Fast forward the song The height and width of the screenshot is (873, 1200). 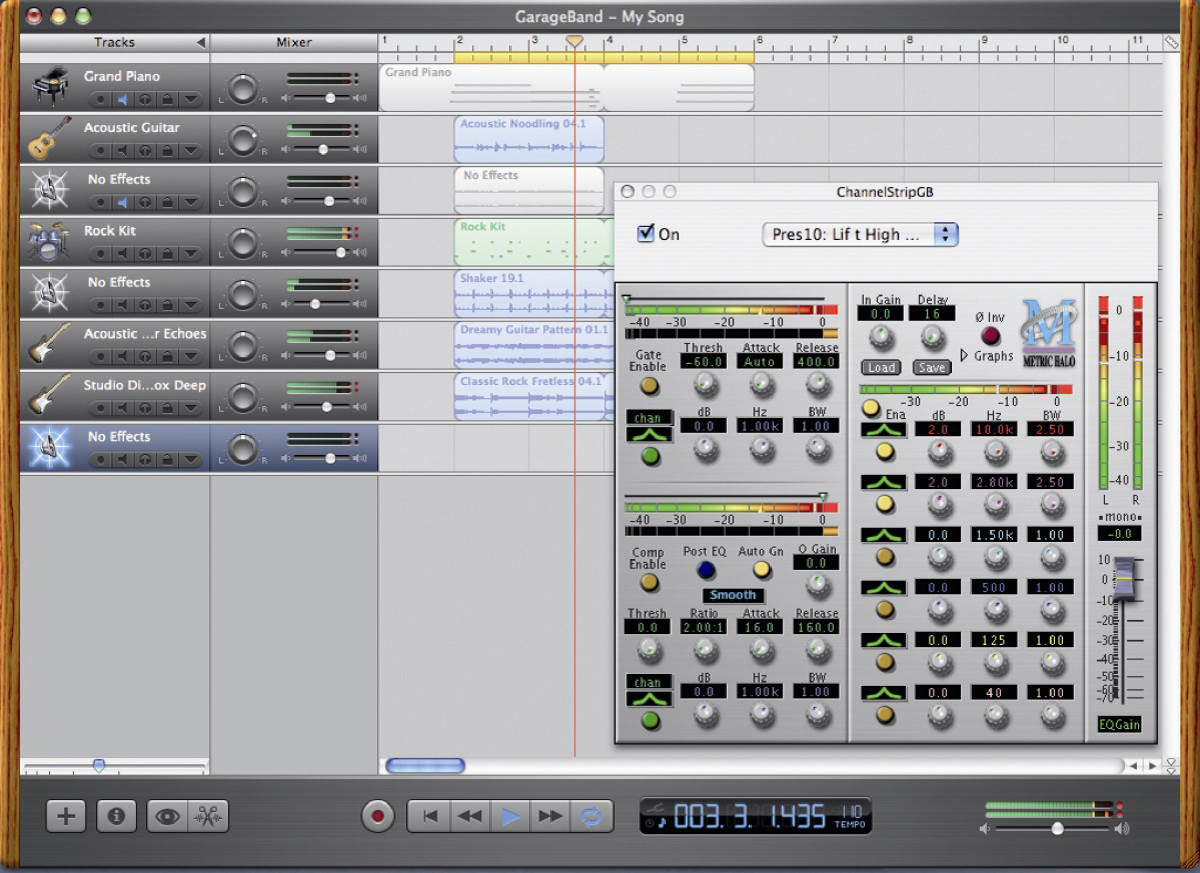pos(551,816)
